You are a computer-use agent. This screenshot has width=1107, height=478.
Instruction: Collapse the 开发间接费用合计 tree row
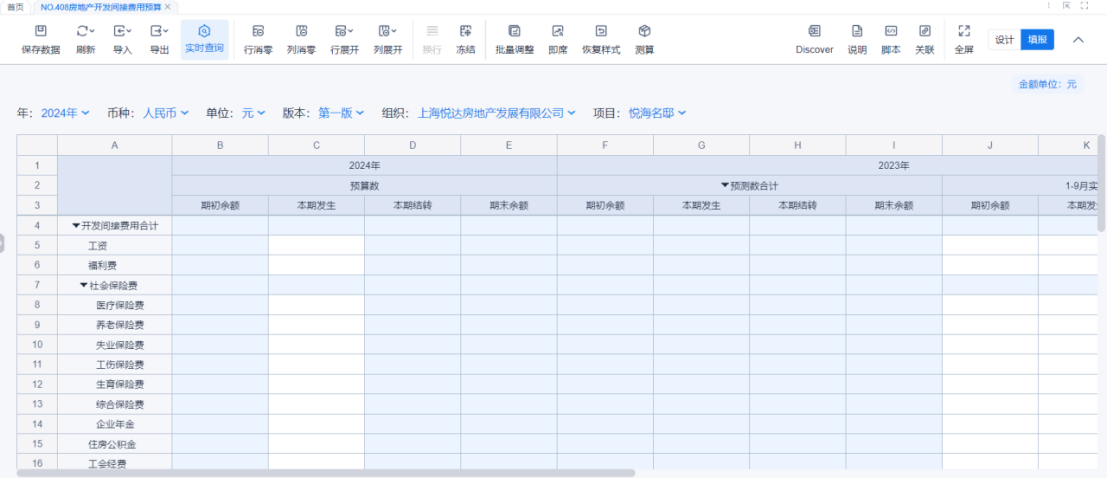[x=76, y=226]
